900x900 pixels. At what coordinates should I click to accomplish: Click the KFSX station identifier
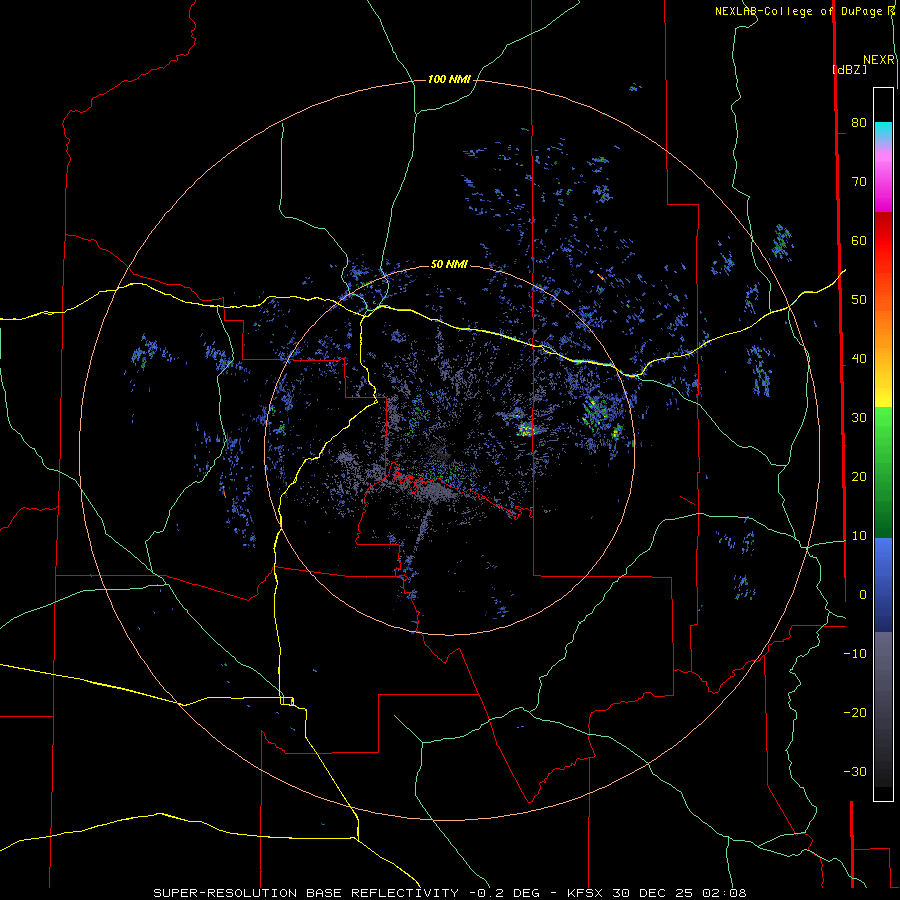(x=585, y=893)
